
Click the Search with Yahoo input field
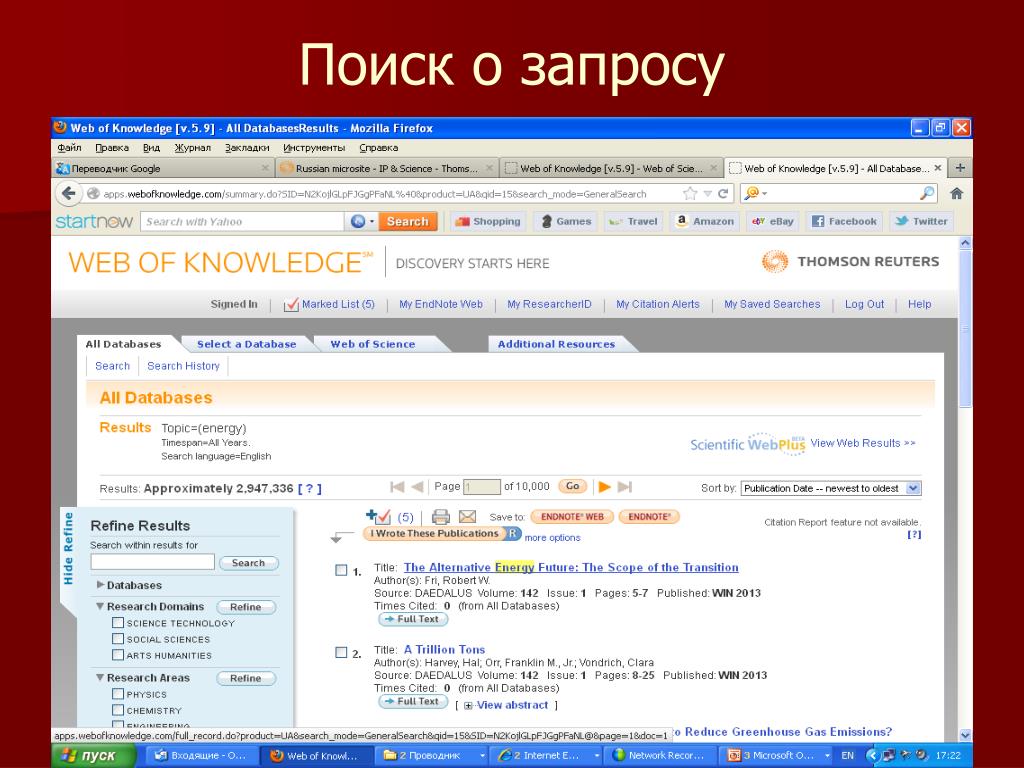[x=242, y=221]
